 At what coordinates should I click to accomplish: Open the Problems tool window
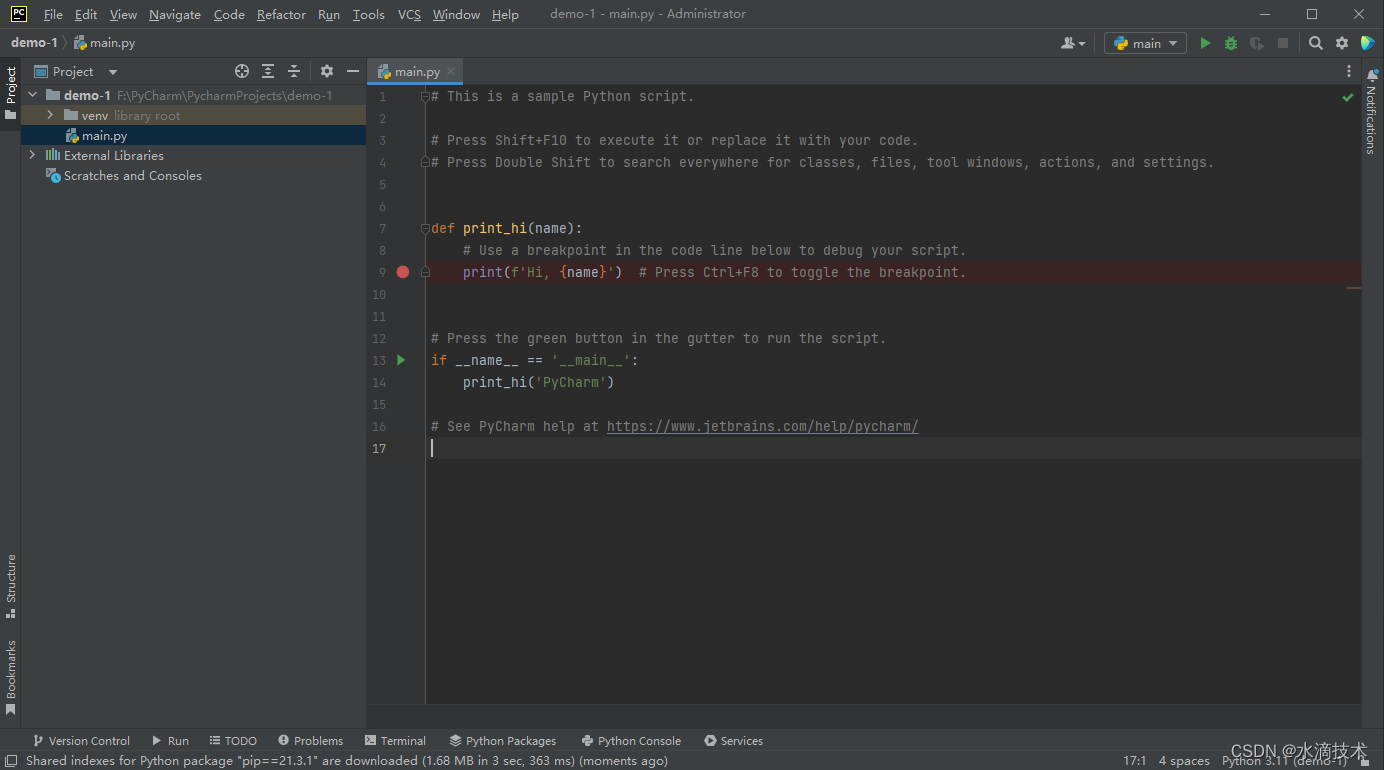point(310,741)
